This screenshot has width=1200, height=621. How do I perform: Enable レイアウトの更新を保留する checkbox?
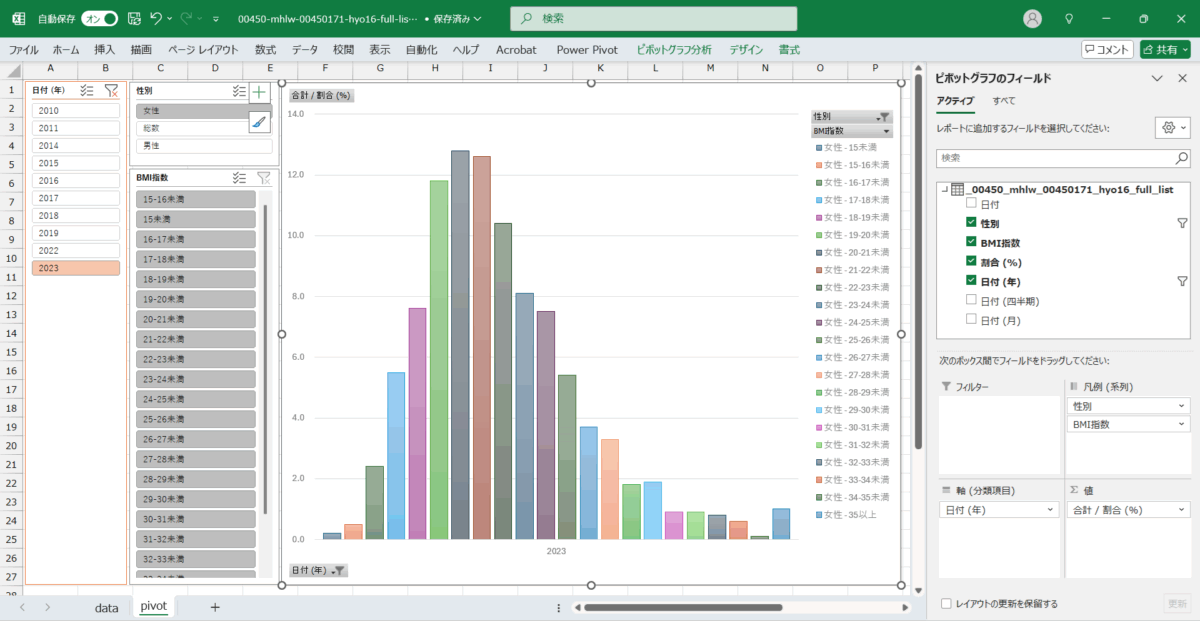pos(946,604)
